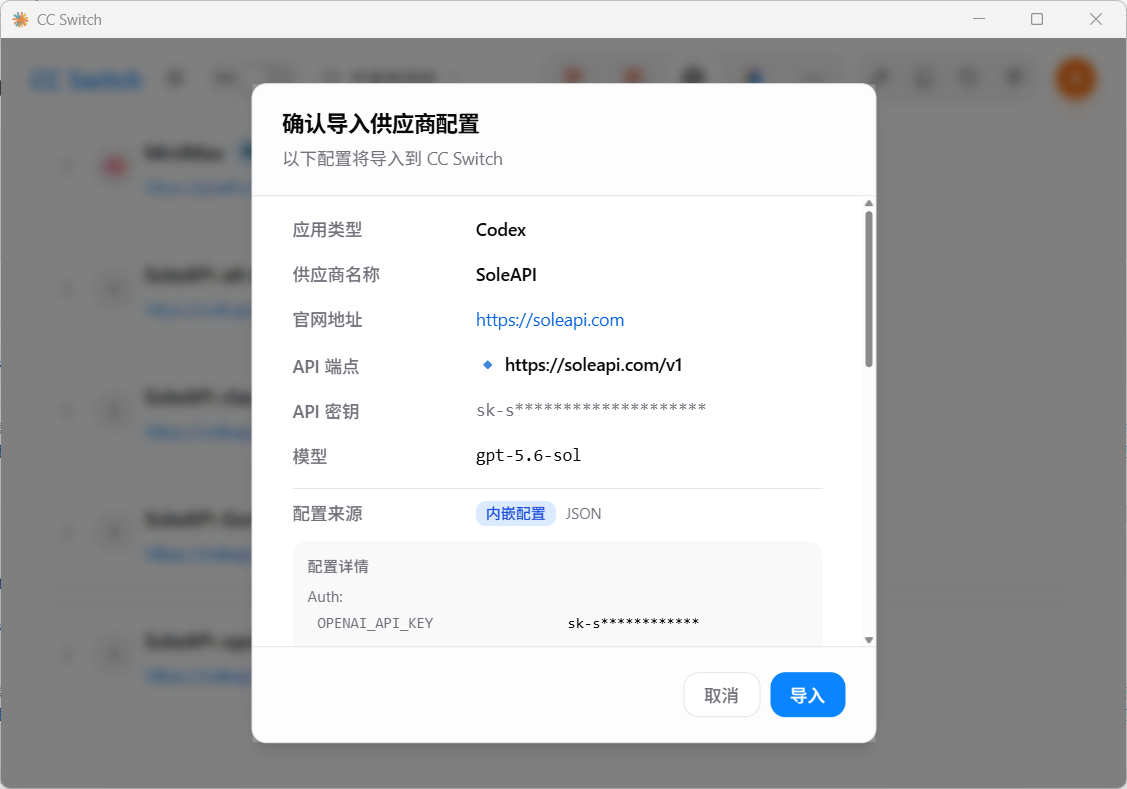Click the 确认导入供应商配置 dialog title
The height and width of the screenshot is (789, 1127).
(381, 124)
